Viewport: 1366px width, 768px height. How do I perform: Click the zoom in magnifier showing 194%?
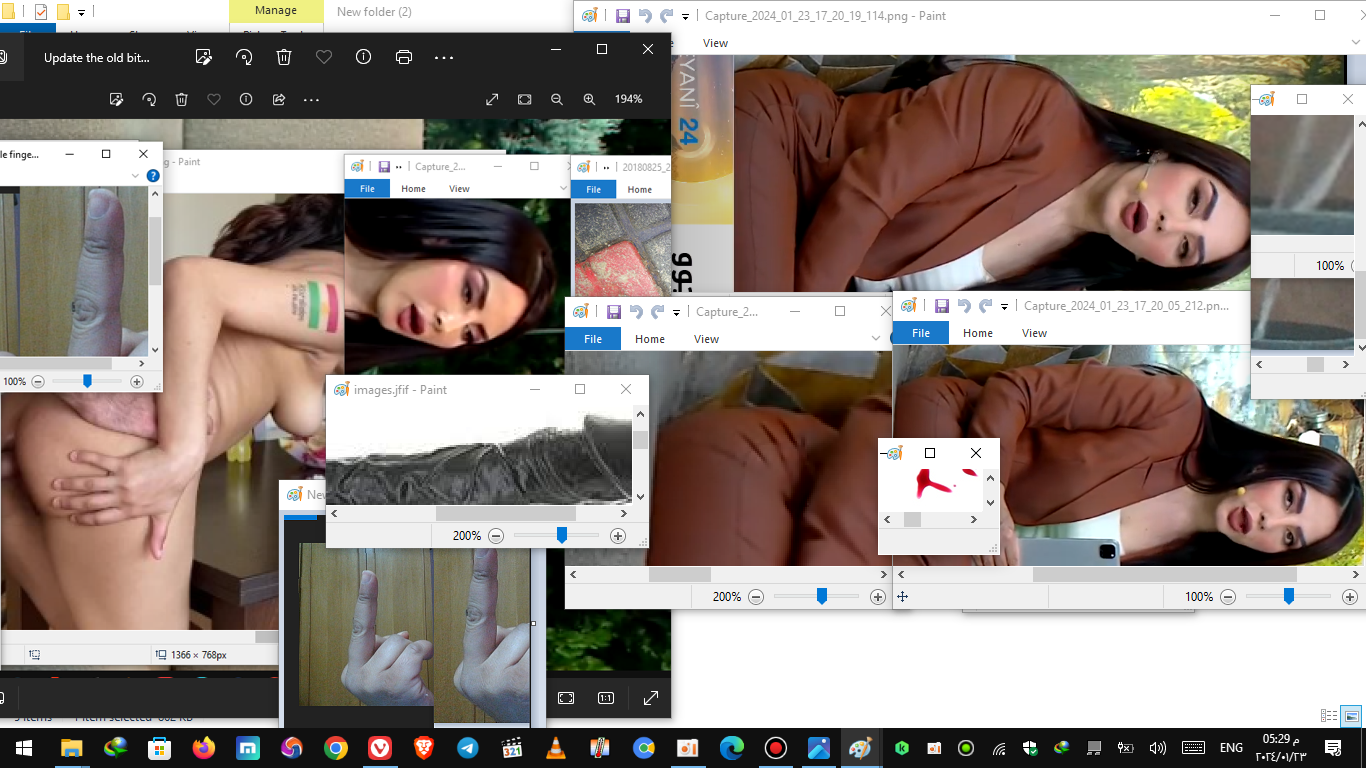click(589, 99)
